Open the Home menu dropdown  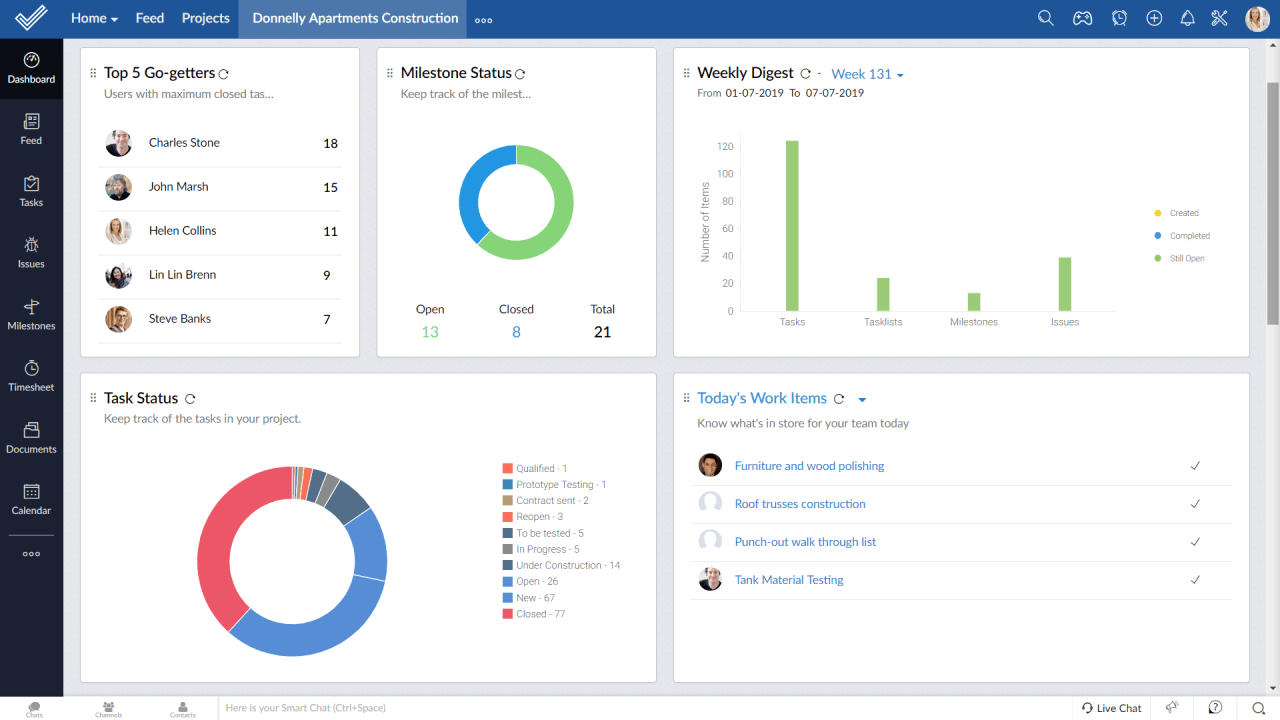93,17
